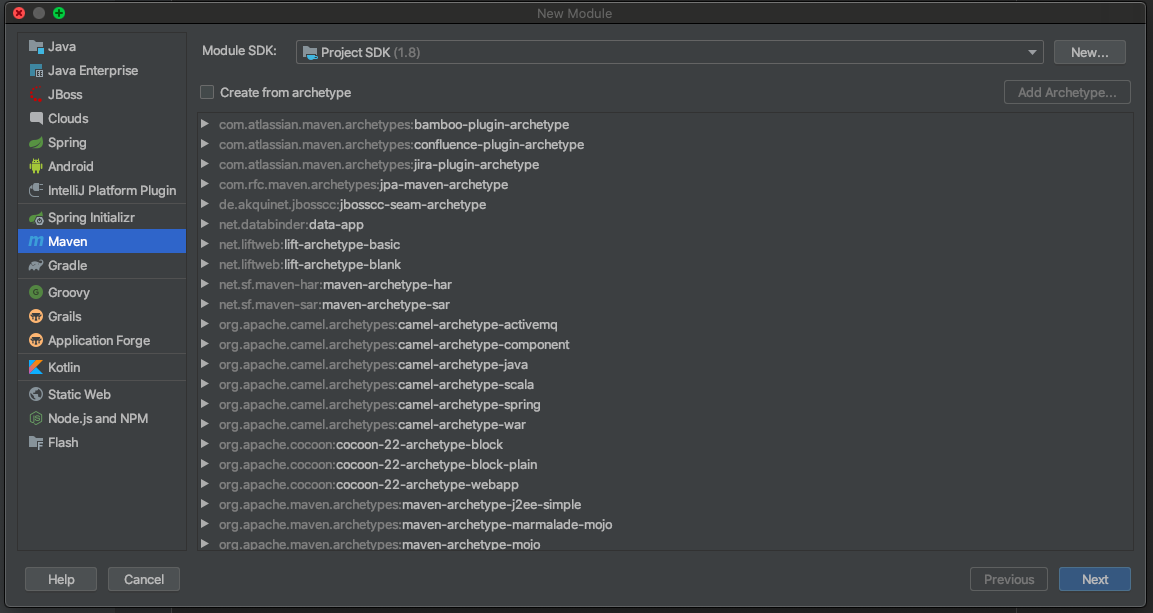The width and height of the screenshot is (1153, 613).
Task: Click the Java Enterprise icon
Action: pos(35,71)
